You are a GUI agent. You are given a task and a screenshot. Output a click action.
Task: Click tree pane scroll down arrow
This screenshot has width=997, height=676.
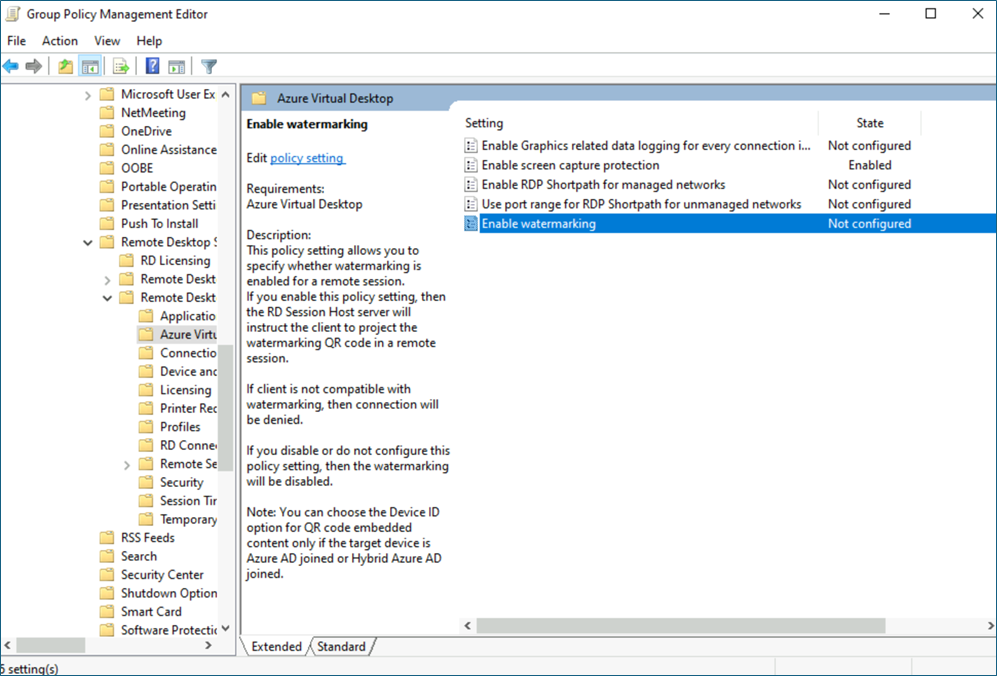(x=226, y=629)
